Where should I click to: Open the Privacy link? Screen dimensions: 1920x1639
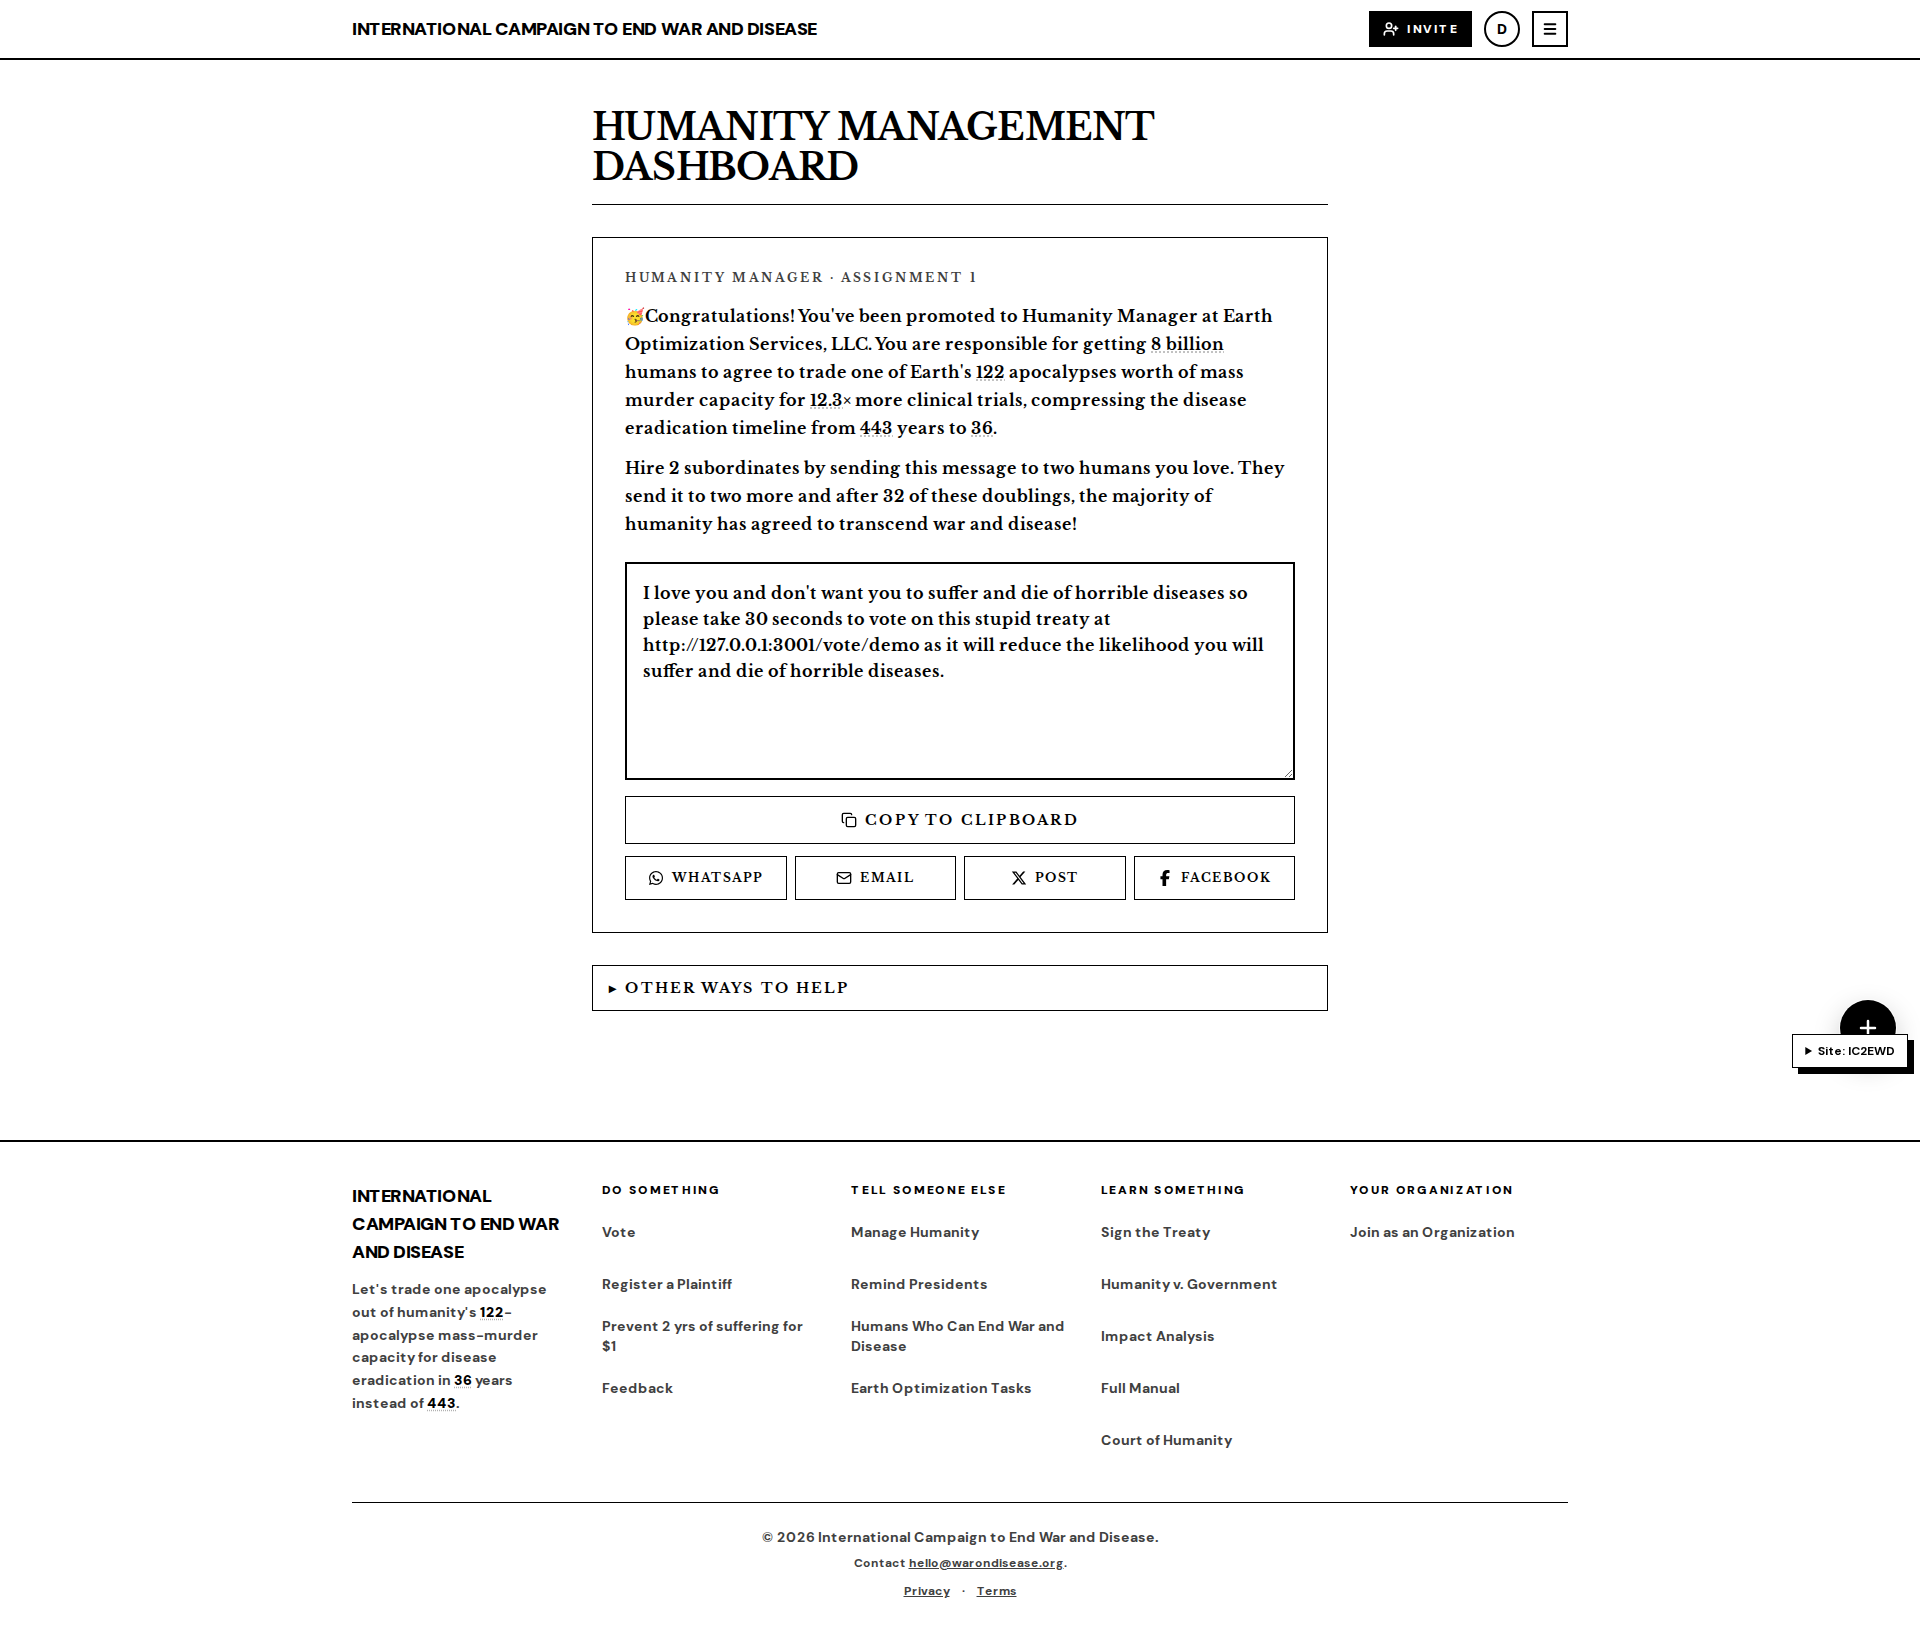coord(926,1591)
